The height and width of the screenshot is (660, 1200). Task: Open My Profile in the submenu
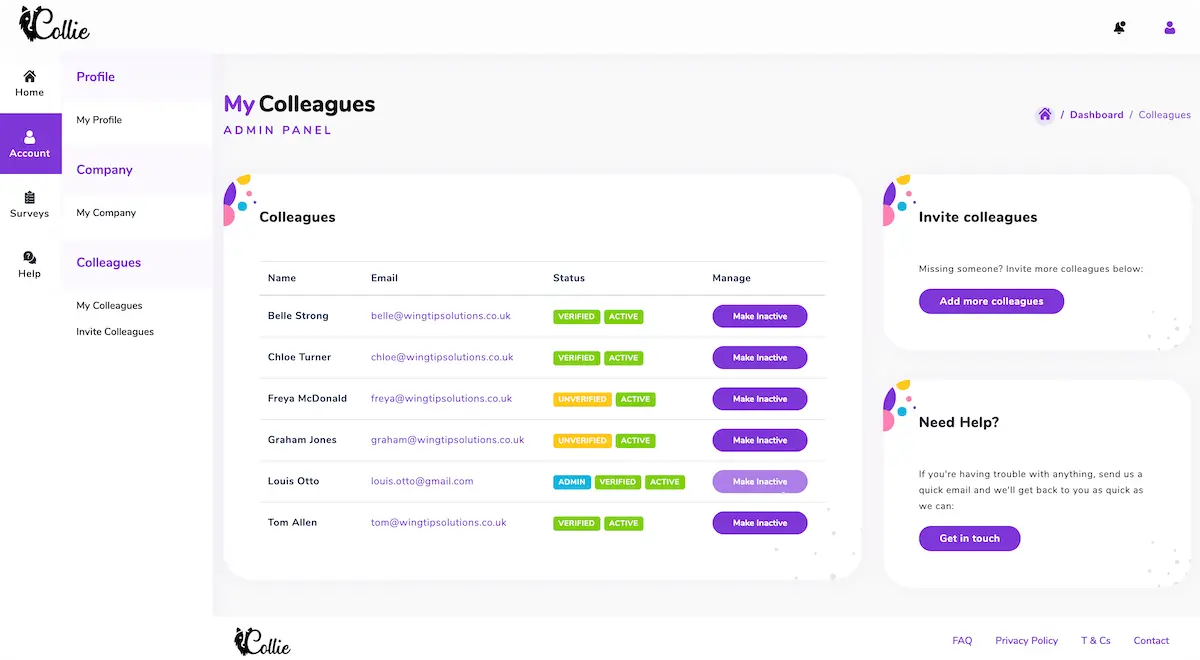99,120
